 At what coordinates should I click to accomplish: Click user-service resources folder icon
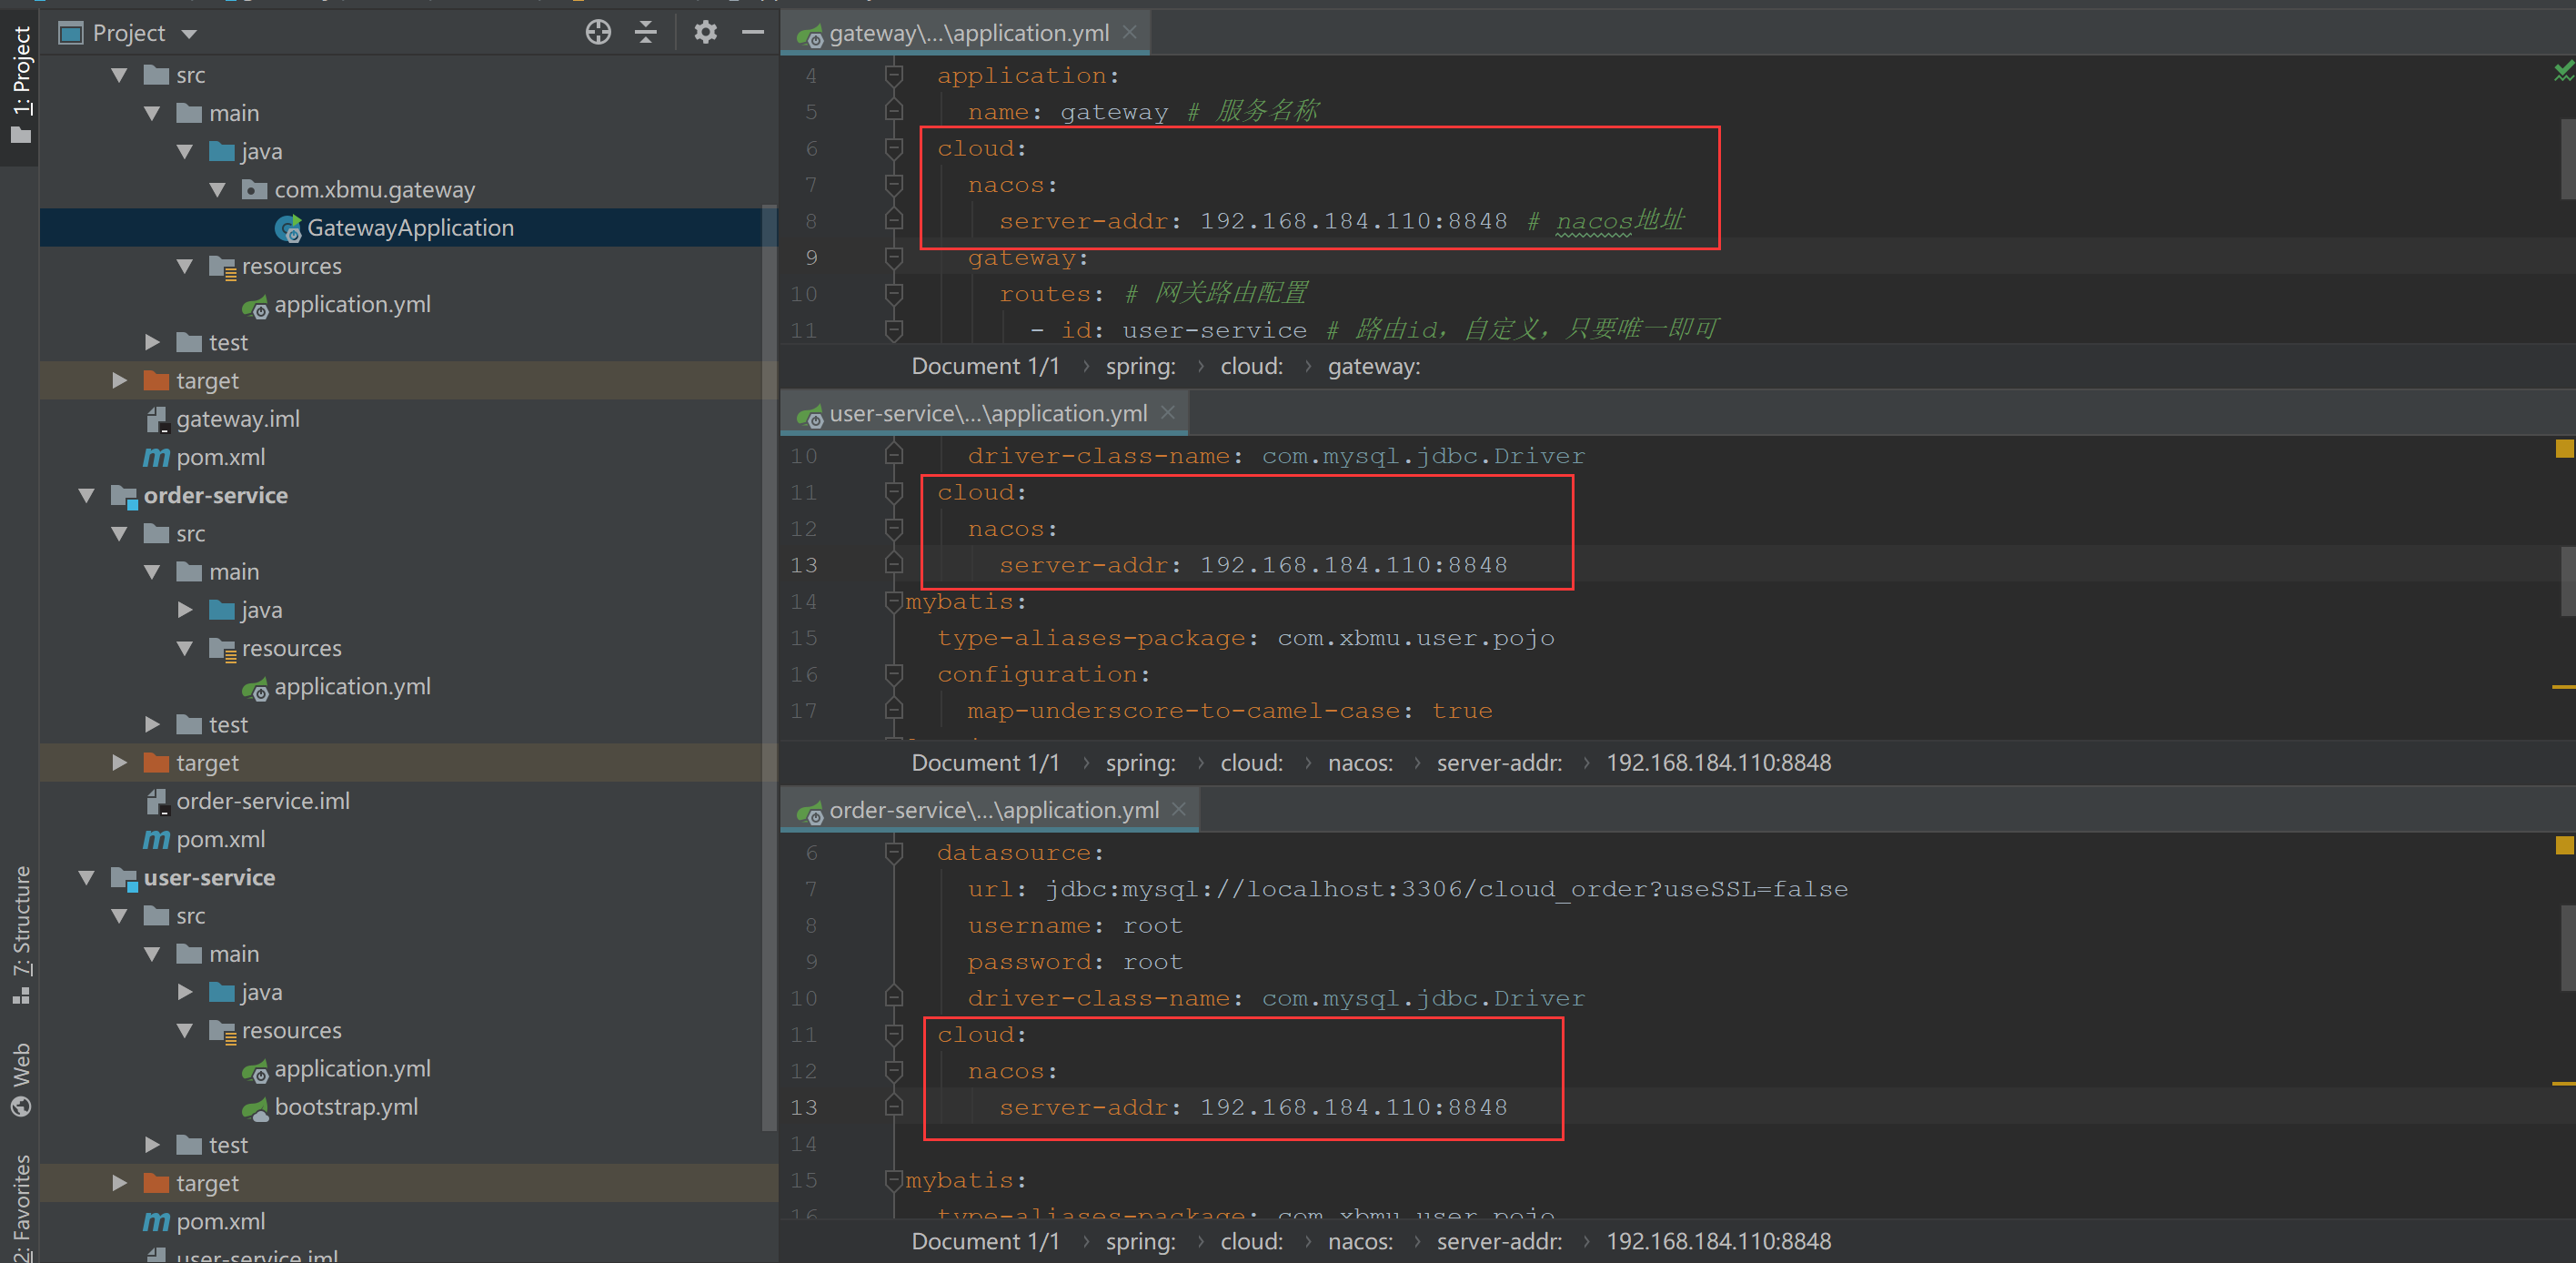pyautogui.click(x=222, y=1031)
